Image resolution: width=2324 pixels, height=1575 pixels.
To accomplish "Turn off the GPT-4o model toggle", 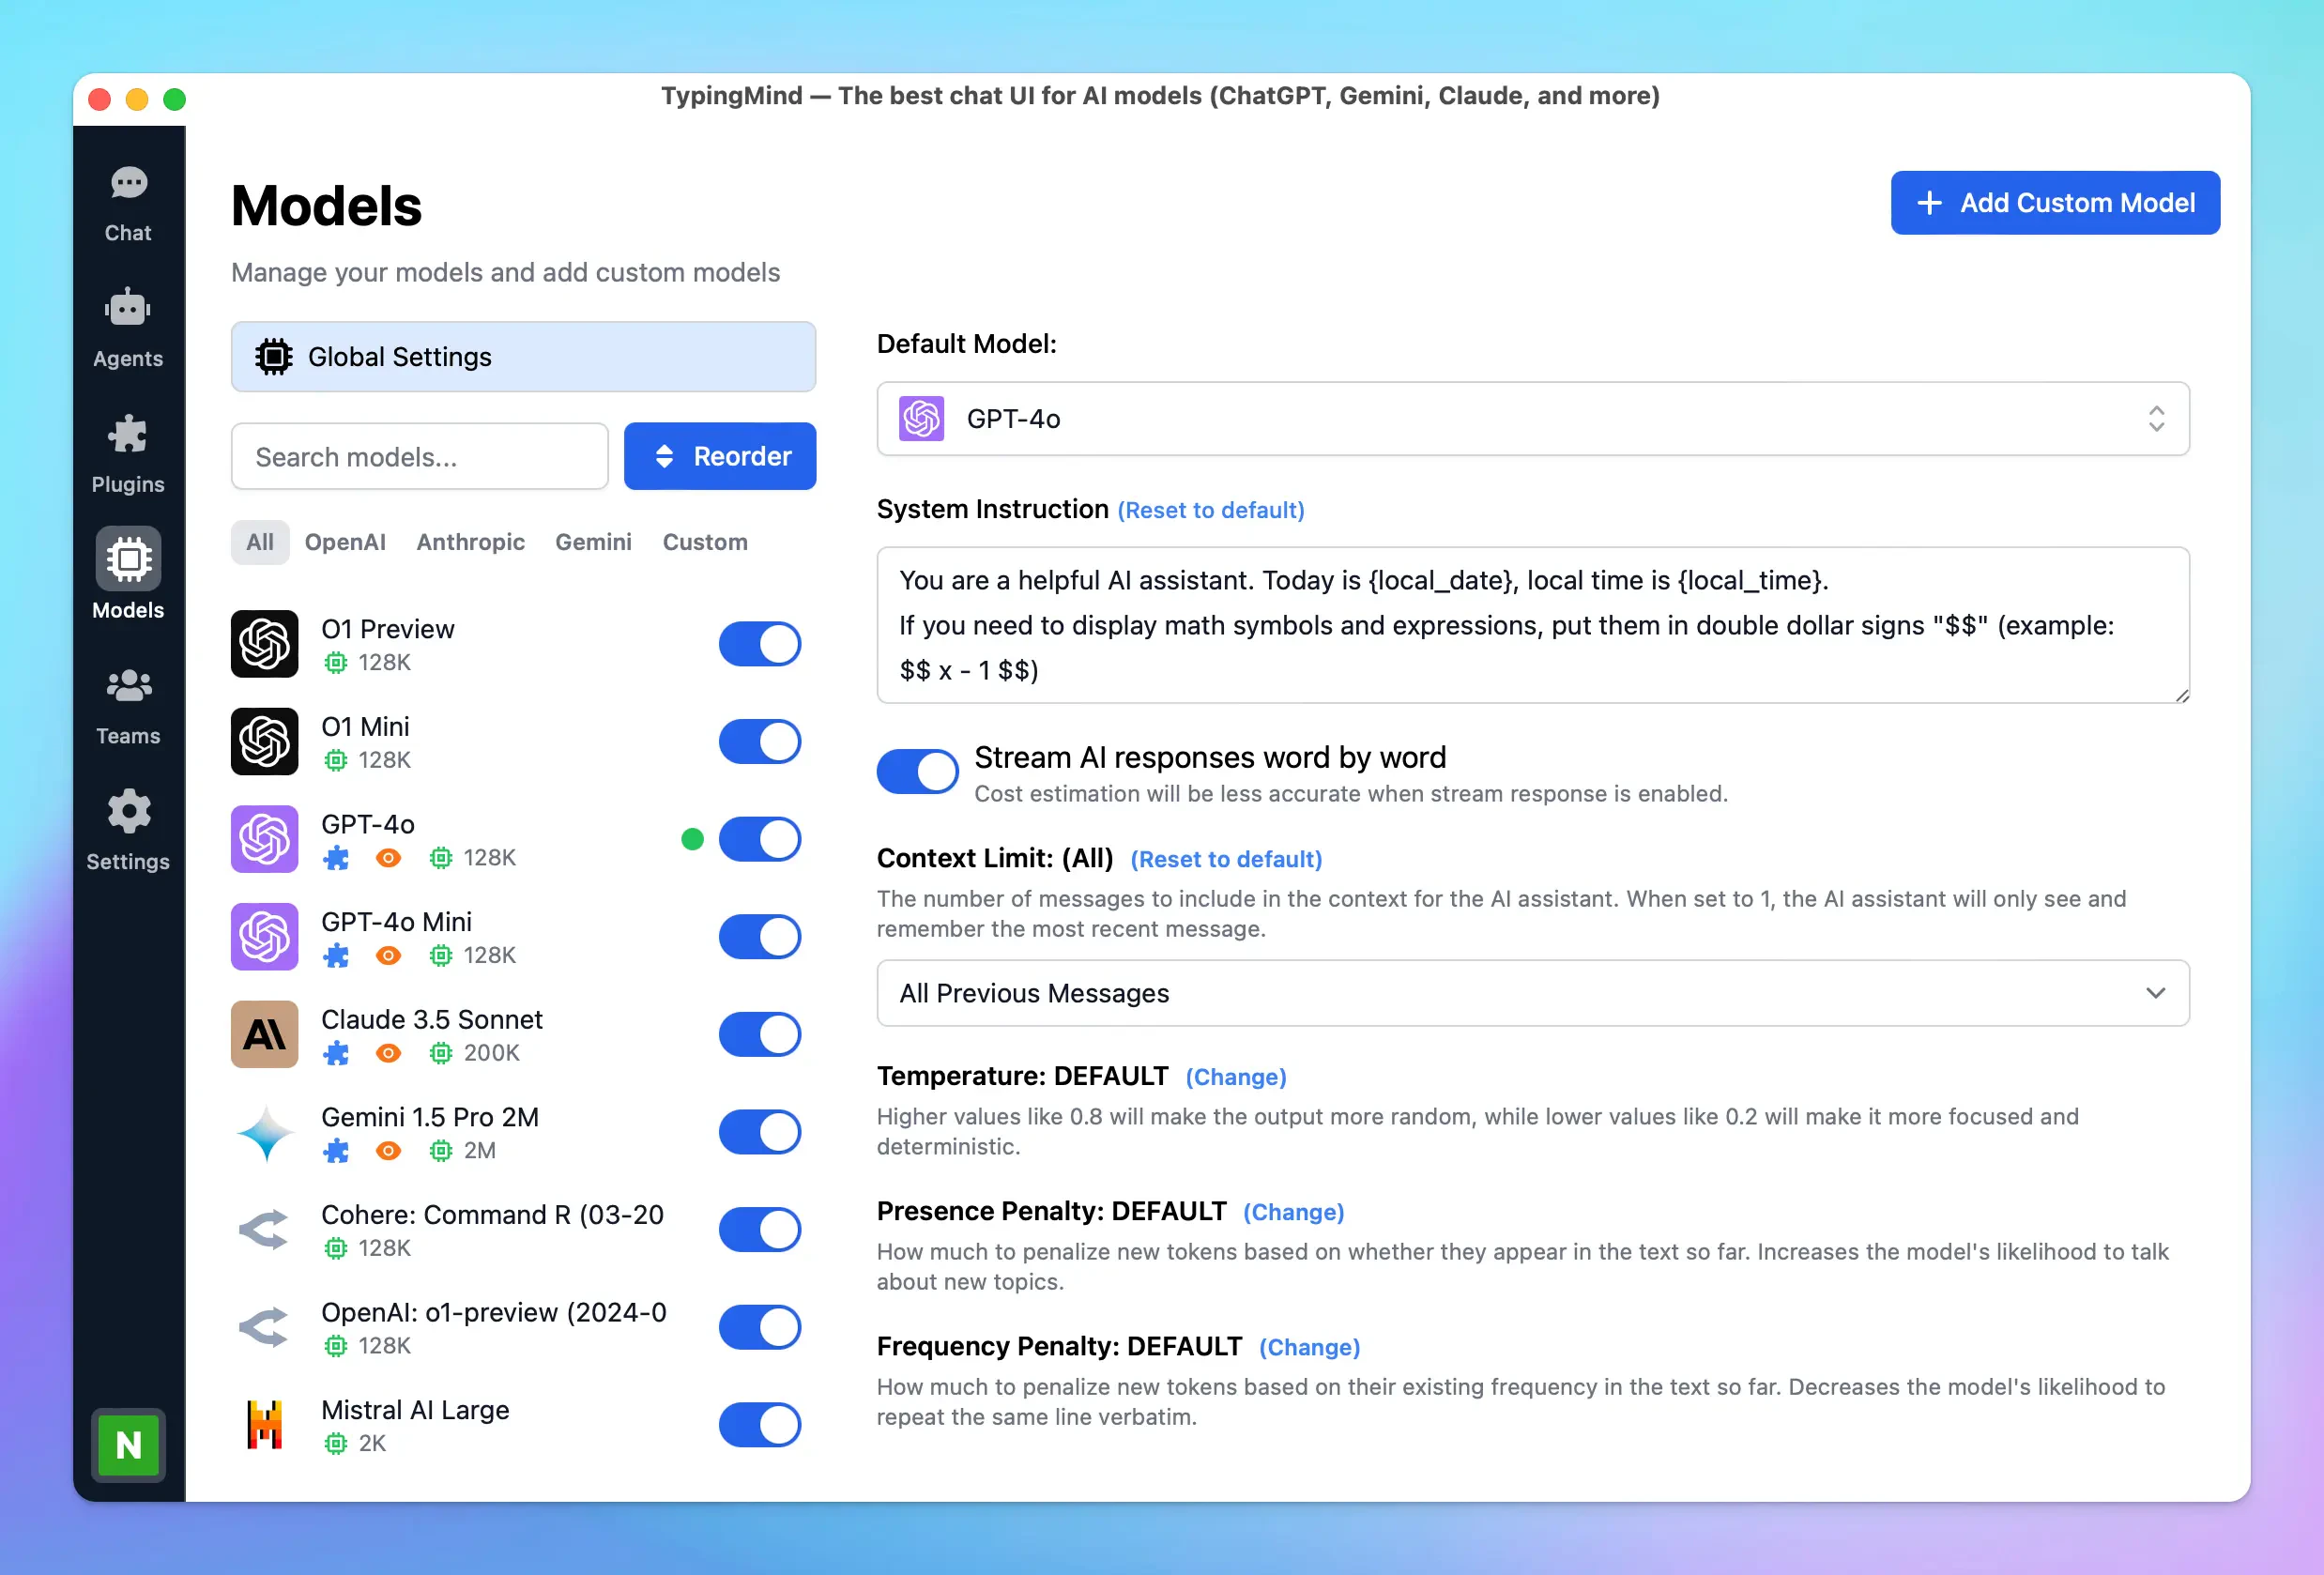I will click(x=760, y=839).
